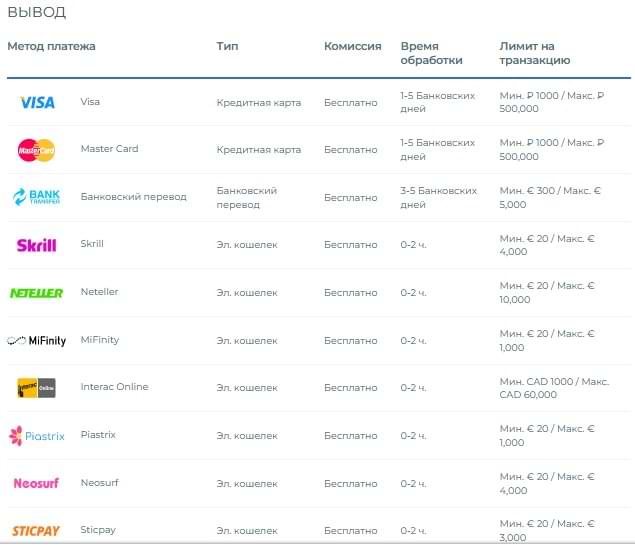Click the Visa limit 'Мин. ₽ 1000 / Макс. ₽ 500,000'
Image resolution: width=635 pixels, height=545 pixels.
[552, 102]
